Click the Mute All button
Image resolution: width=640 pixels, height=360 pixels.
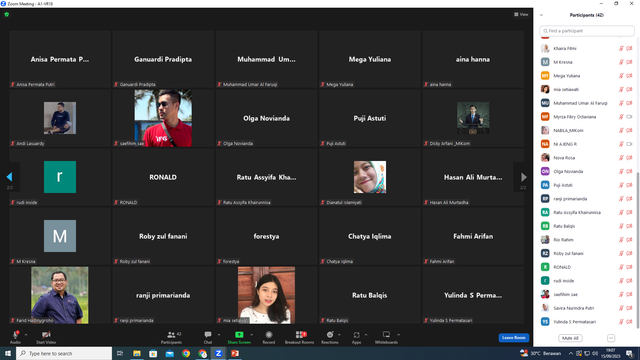[570, 338]
